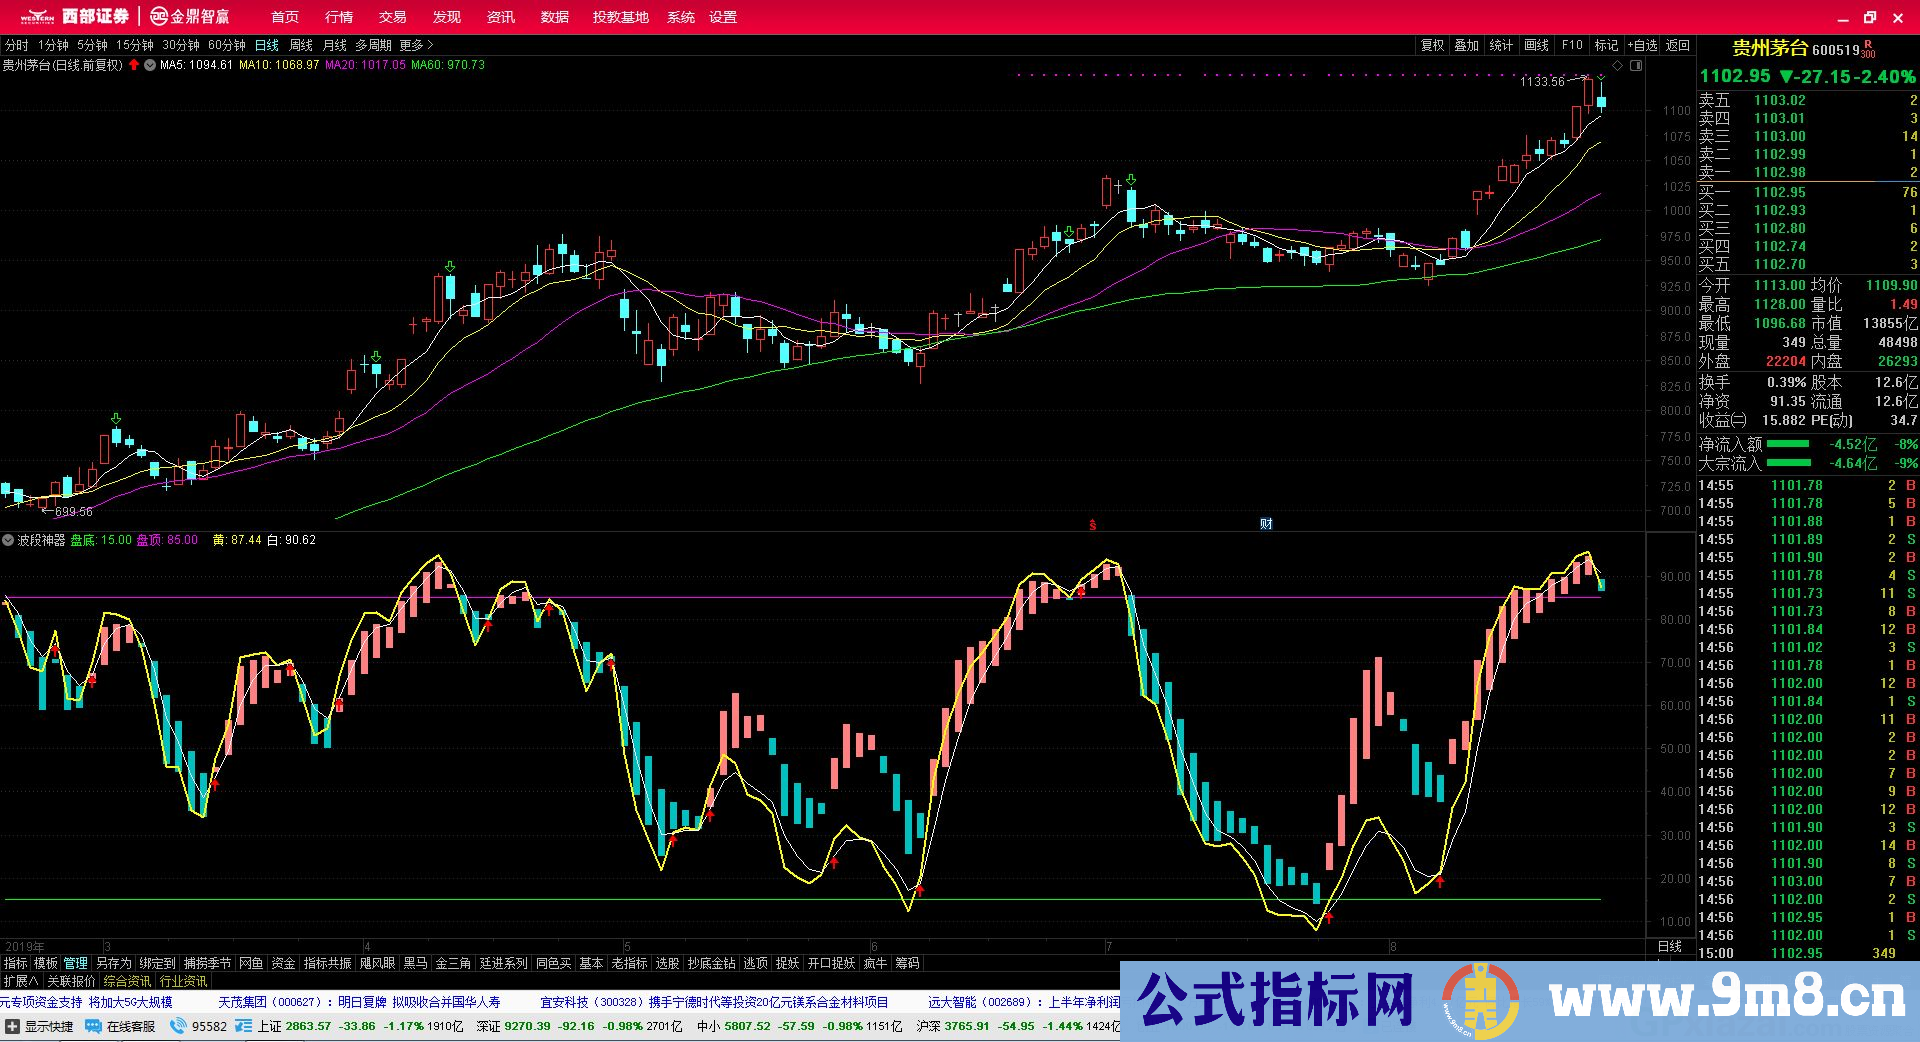This screenshot has height=1042, width=1920.
Task: Open the 行情 menu
Action: (339, 17)
